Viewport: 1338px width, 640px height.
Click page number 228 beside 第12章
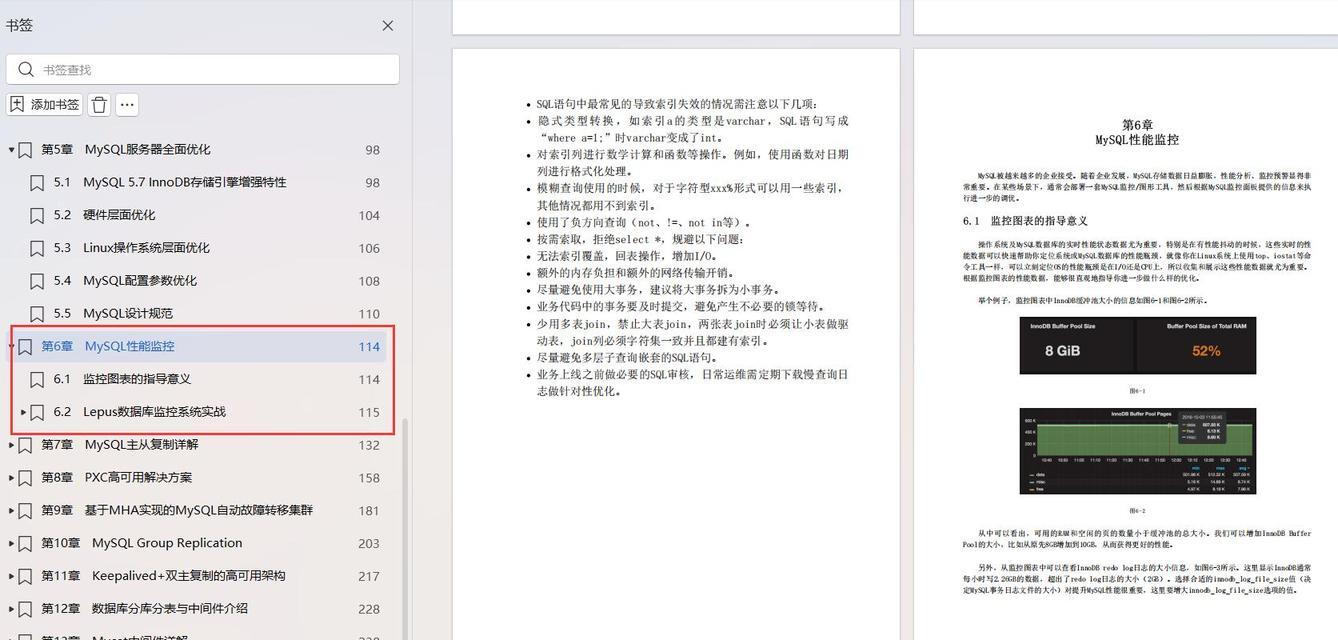369,609
